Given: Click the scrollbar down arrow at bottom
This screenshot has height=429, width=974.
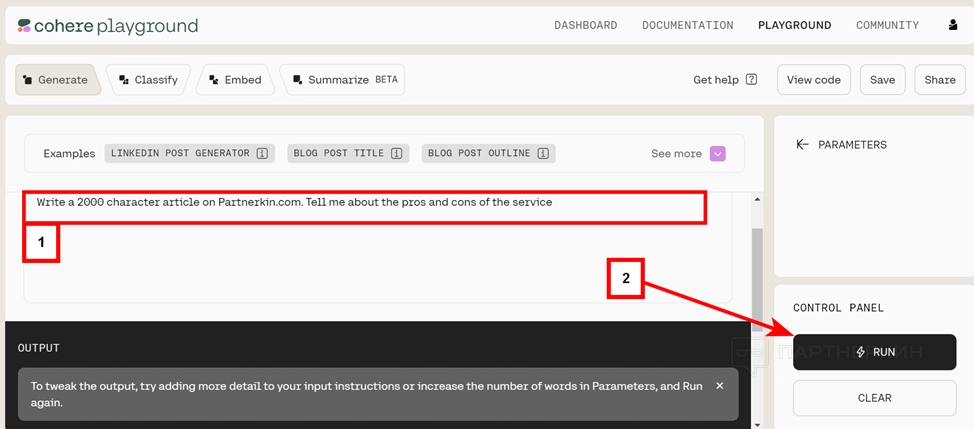Looking at the screenshot, I should [x=756, y=424].
